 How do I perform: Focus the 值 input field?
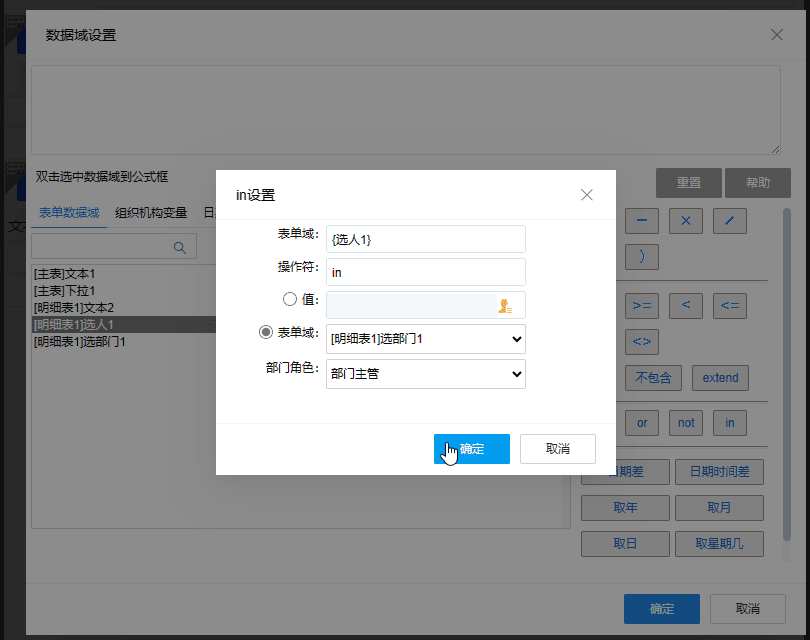click(x=412, y=305)
